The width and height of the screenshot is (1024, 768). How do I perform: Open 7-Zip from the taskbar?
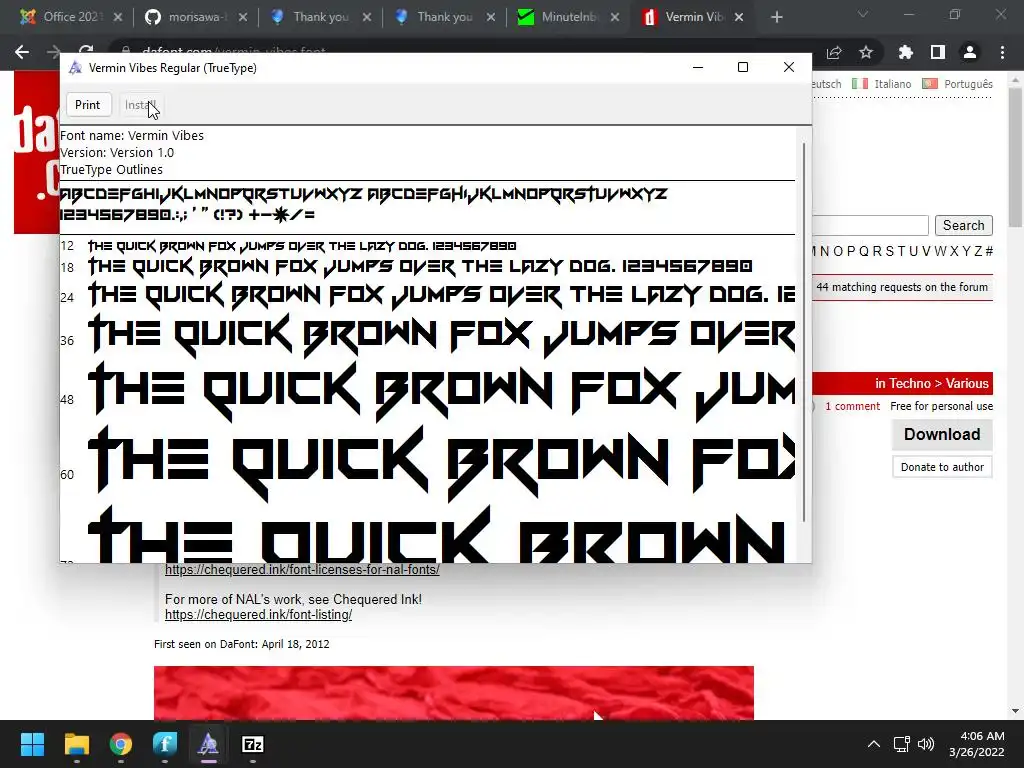[253, 744]
